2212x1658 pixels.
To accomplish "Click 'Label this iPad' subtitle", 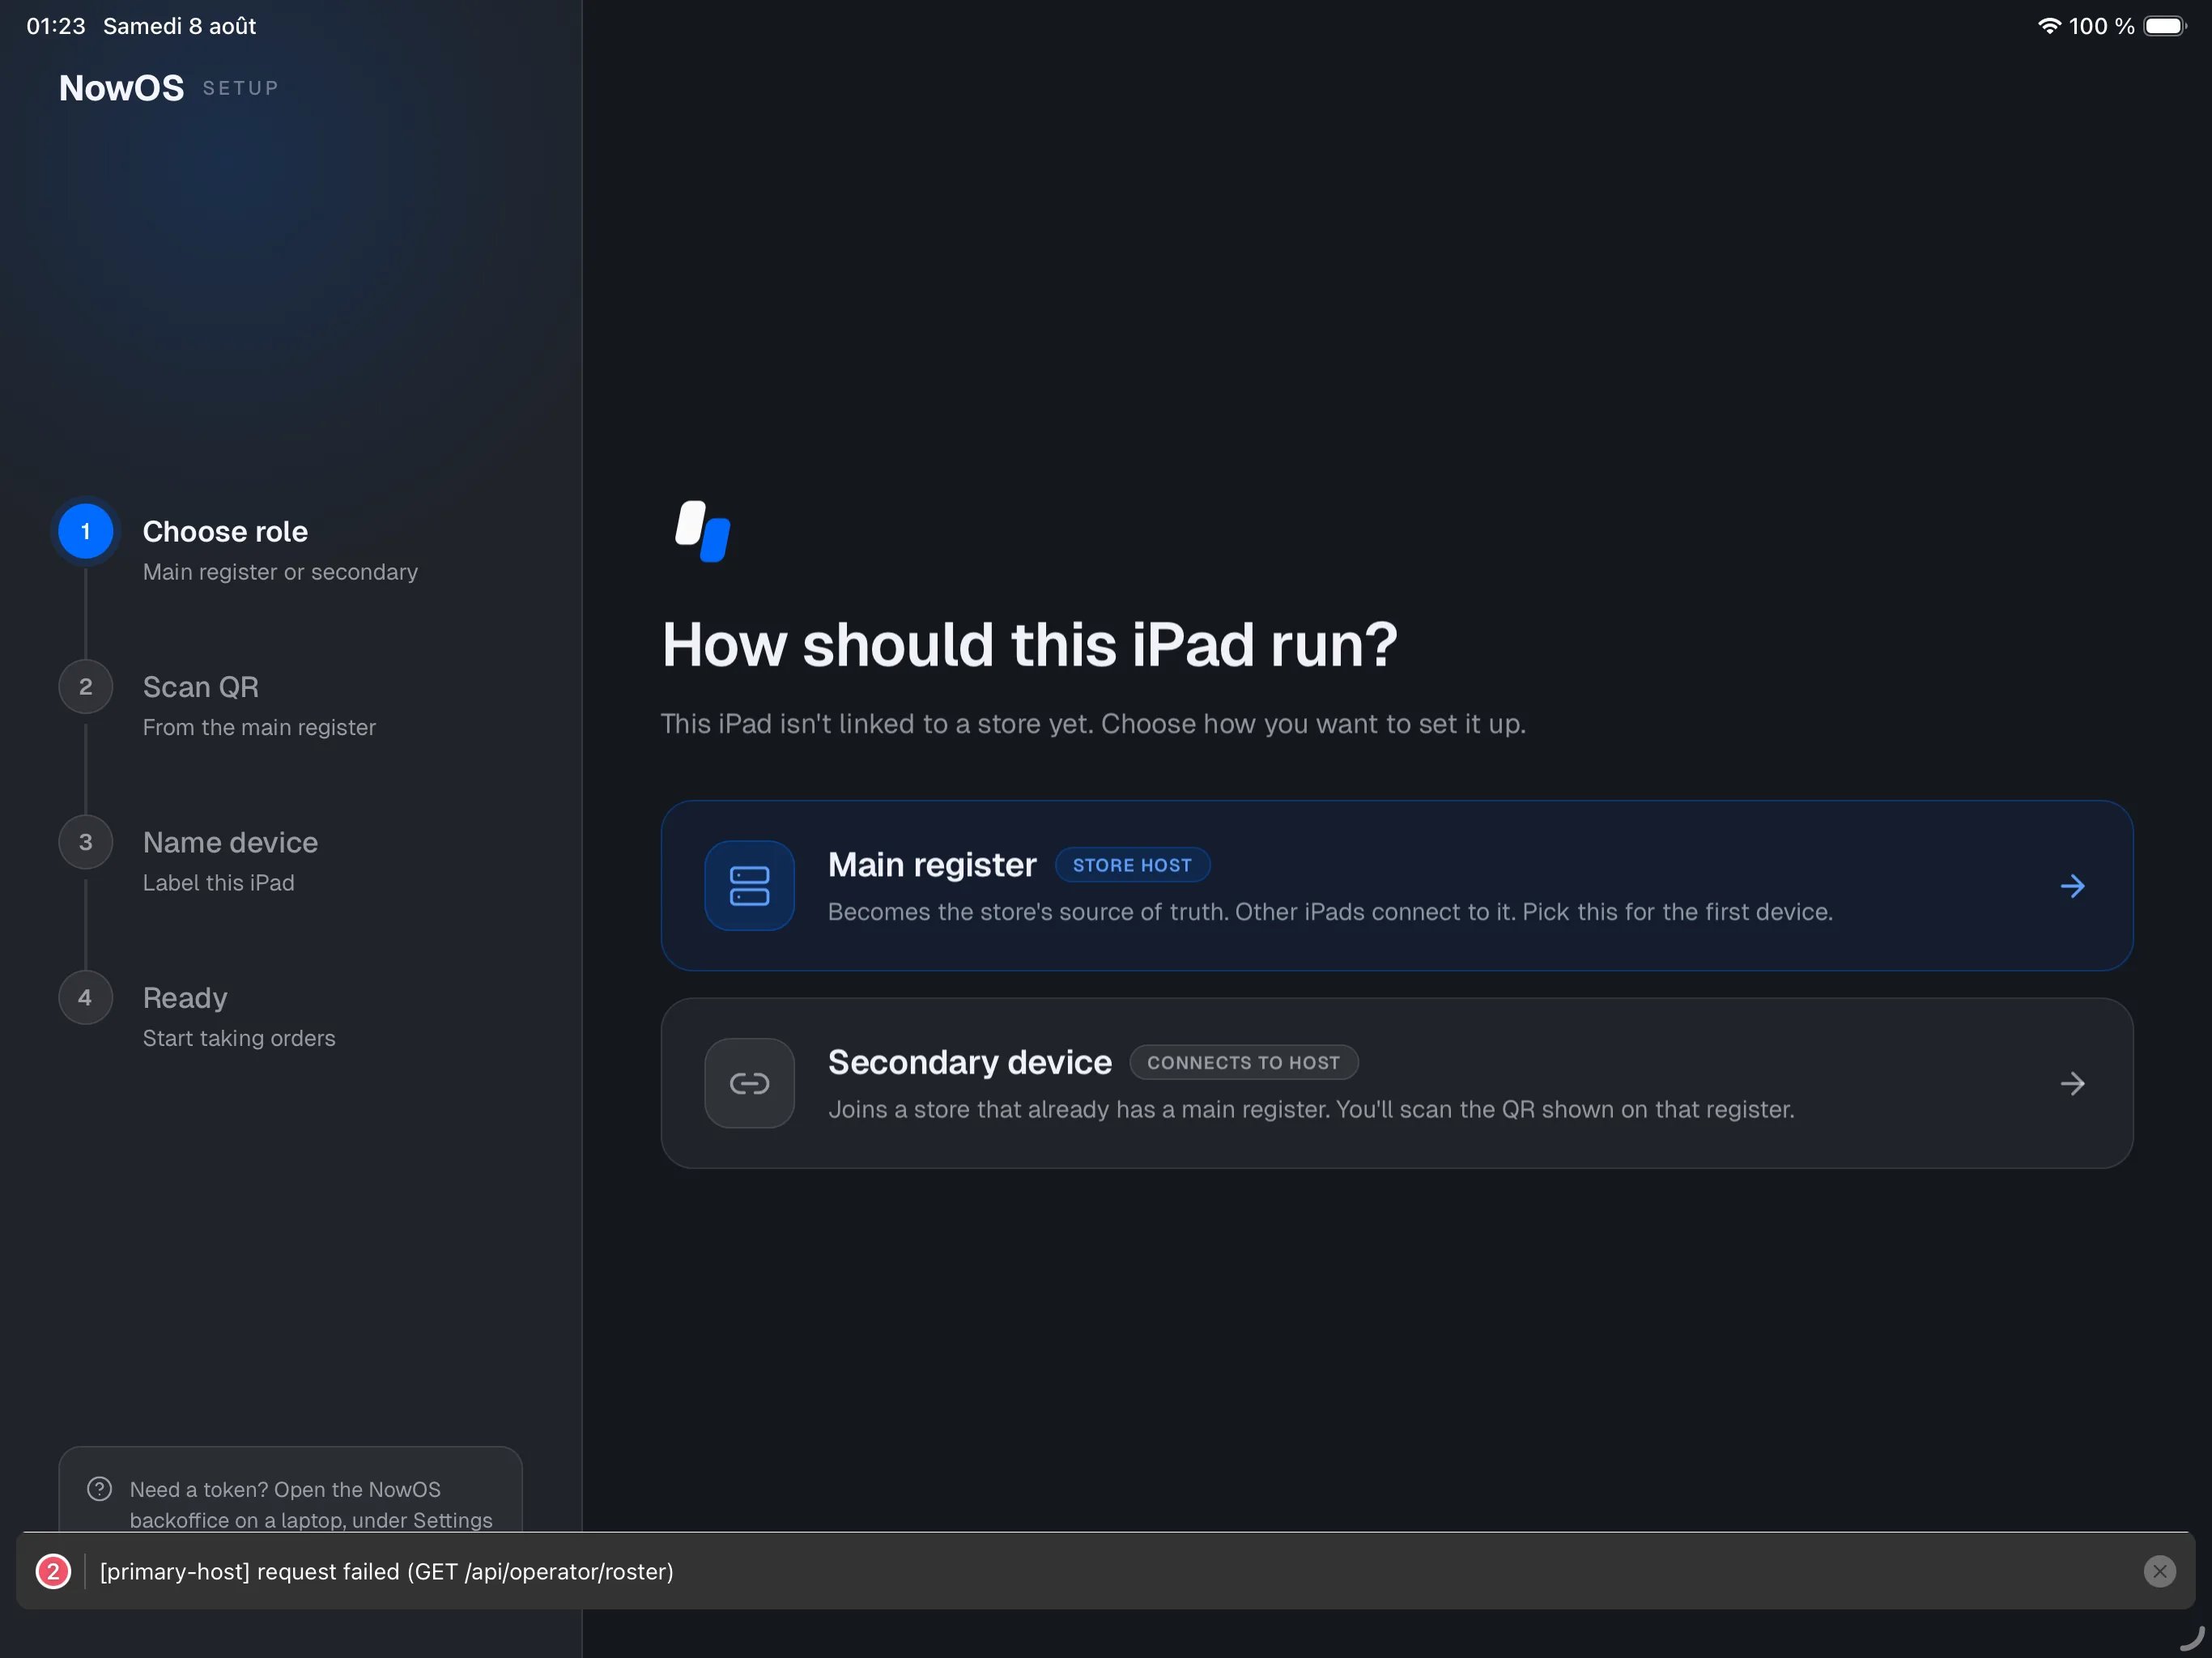I will coord(219,883).
